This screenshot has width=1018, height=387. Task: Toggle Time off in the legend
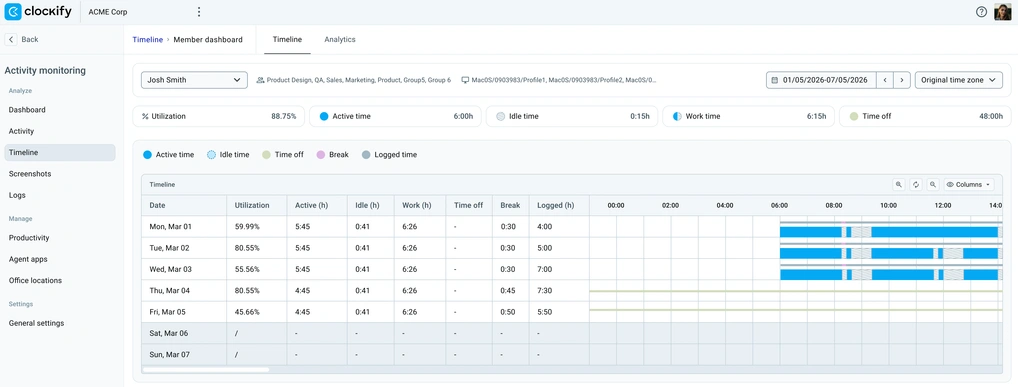pyautogui.click(x=282, y=155)
